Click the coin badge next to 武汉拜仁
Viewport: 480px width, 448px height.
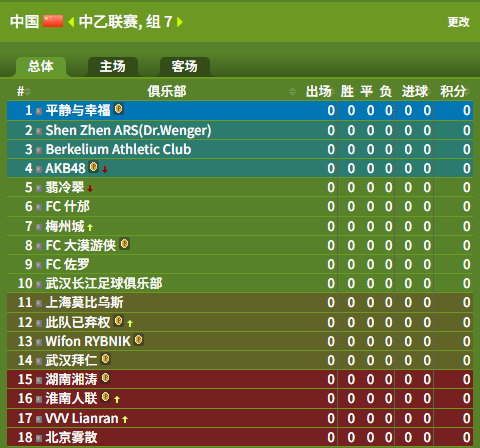[x=105, y=359]
